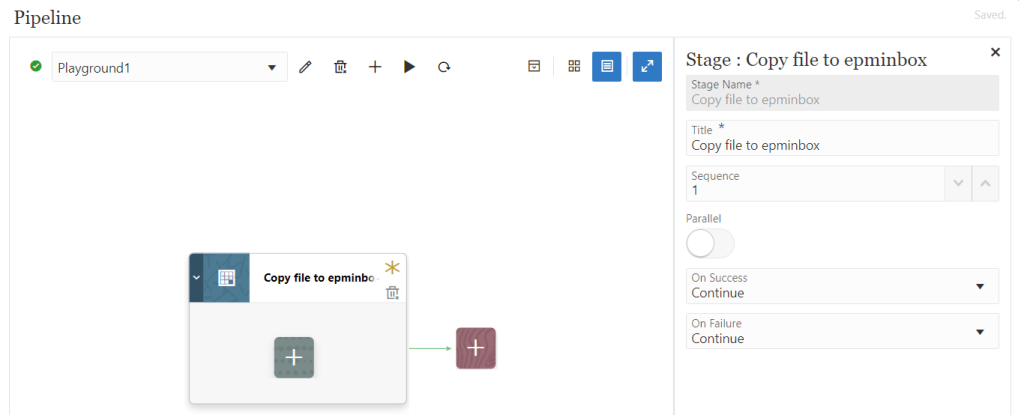Toggle the Parallel switch
1036x420 pixels.
click(710, 244)
